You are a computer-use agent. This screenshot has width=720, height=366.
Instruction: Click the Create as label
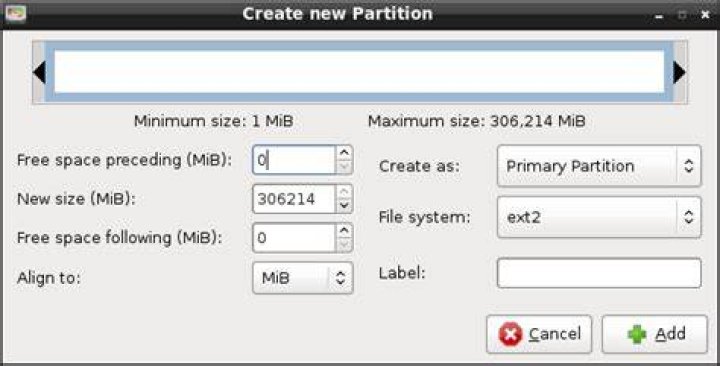click(x=419, y=166)
